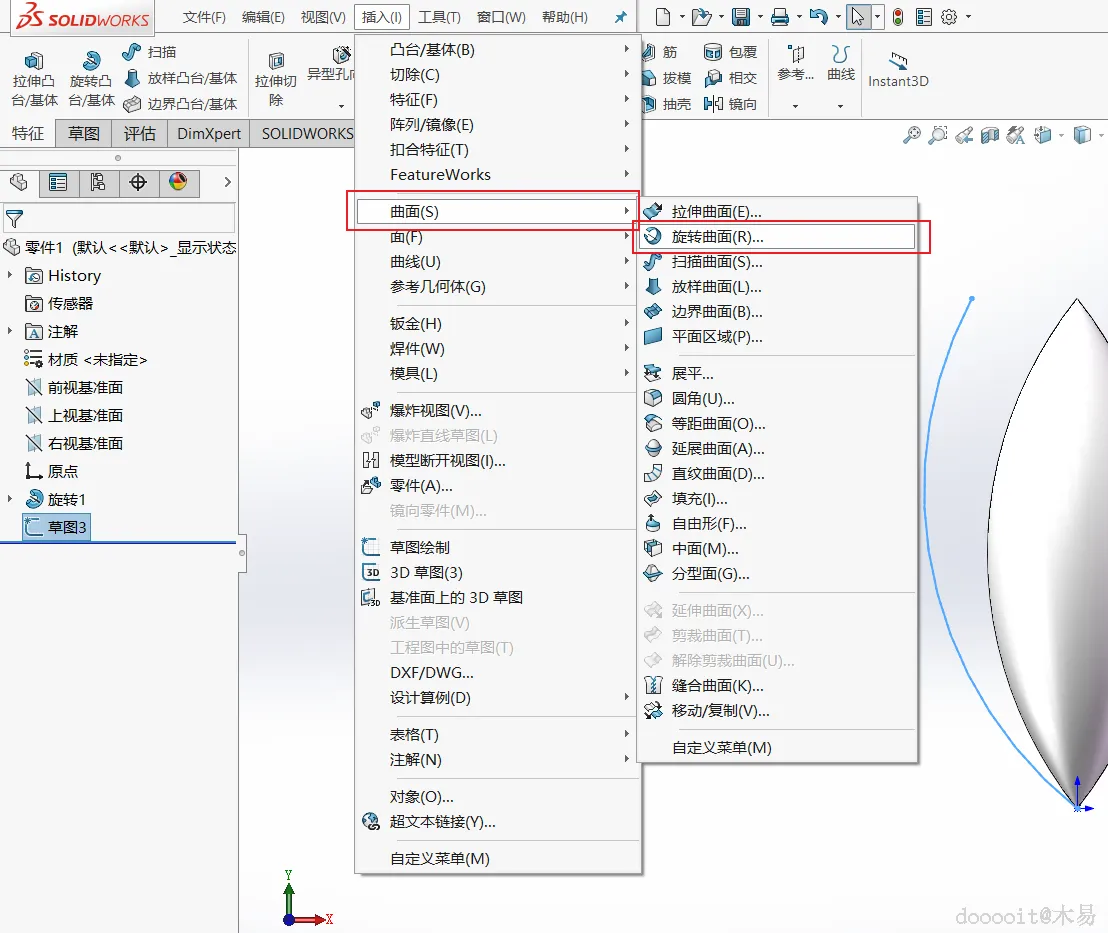
Task: Click the 拉伸切除 extruded cut icon
Action: 276,61
